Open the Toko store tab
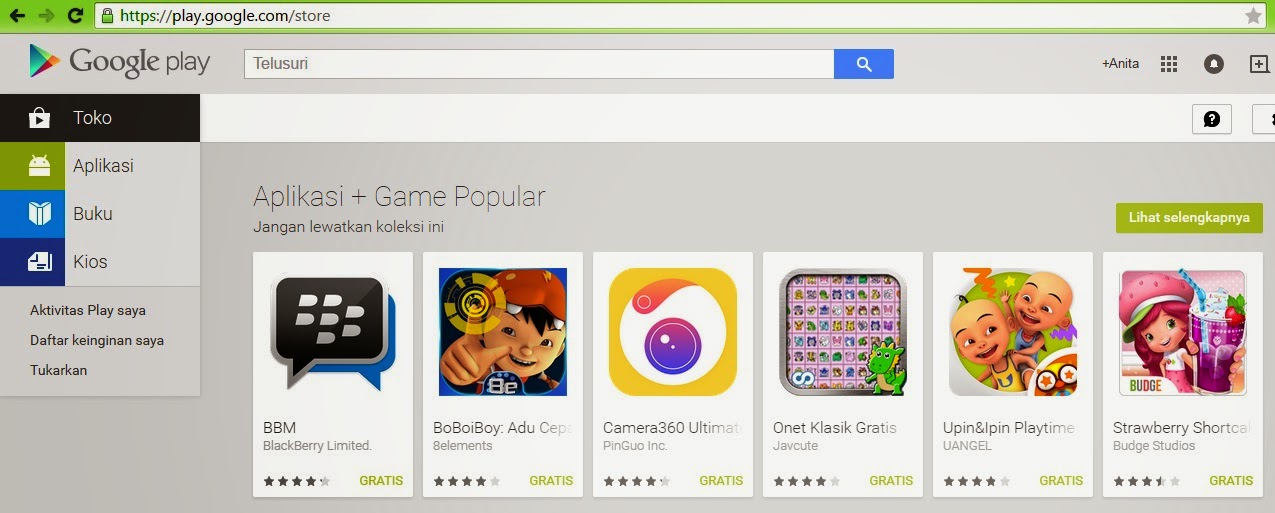 (x=100, y=118)
